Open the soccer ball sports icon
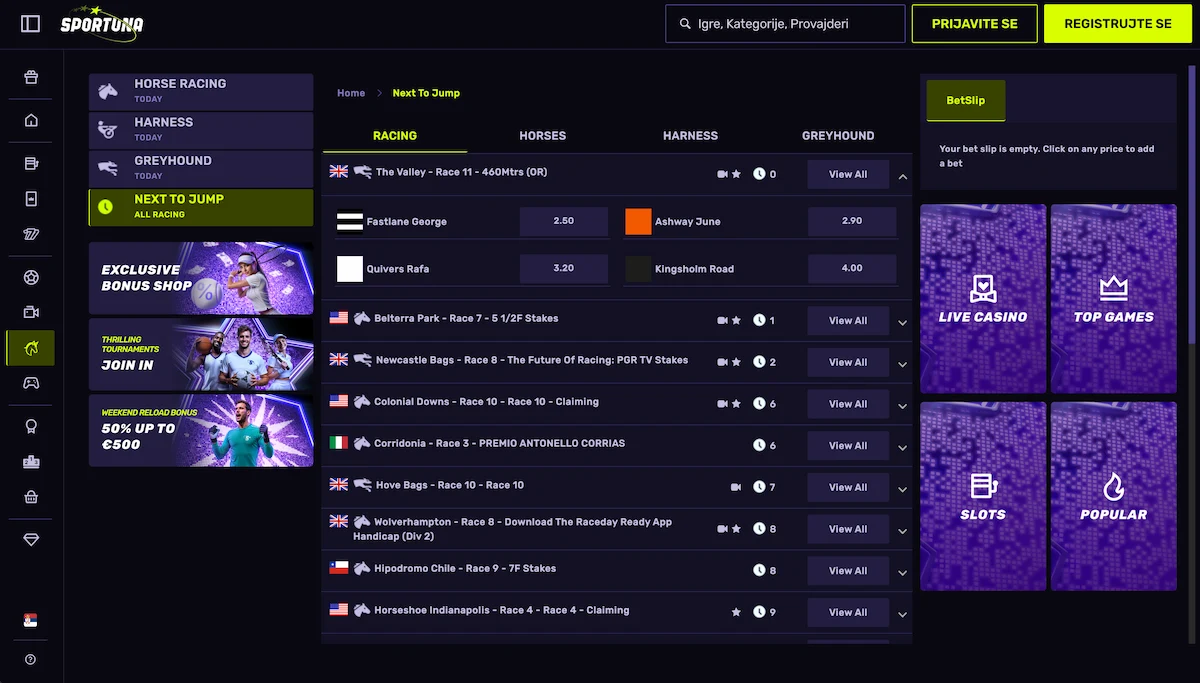Image resolution: width=1200 pixels, height=683 pixels. point(31,277)
